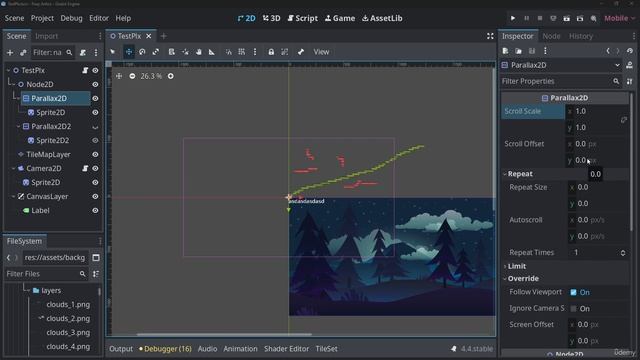This screenshot has height=360, width=640.
Task: Create a new resource in Inspector
Action: (x=505, y=51)
